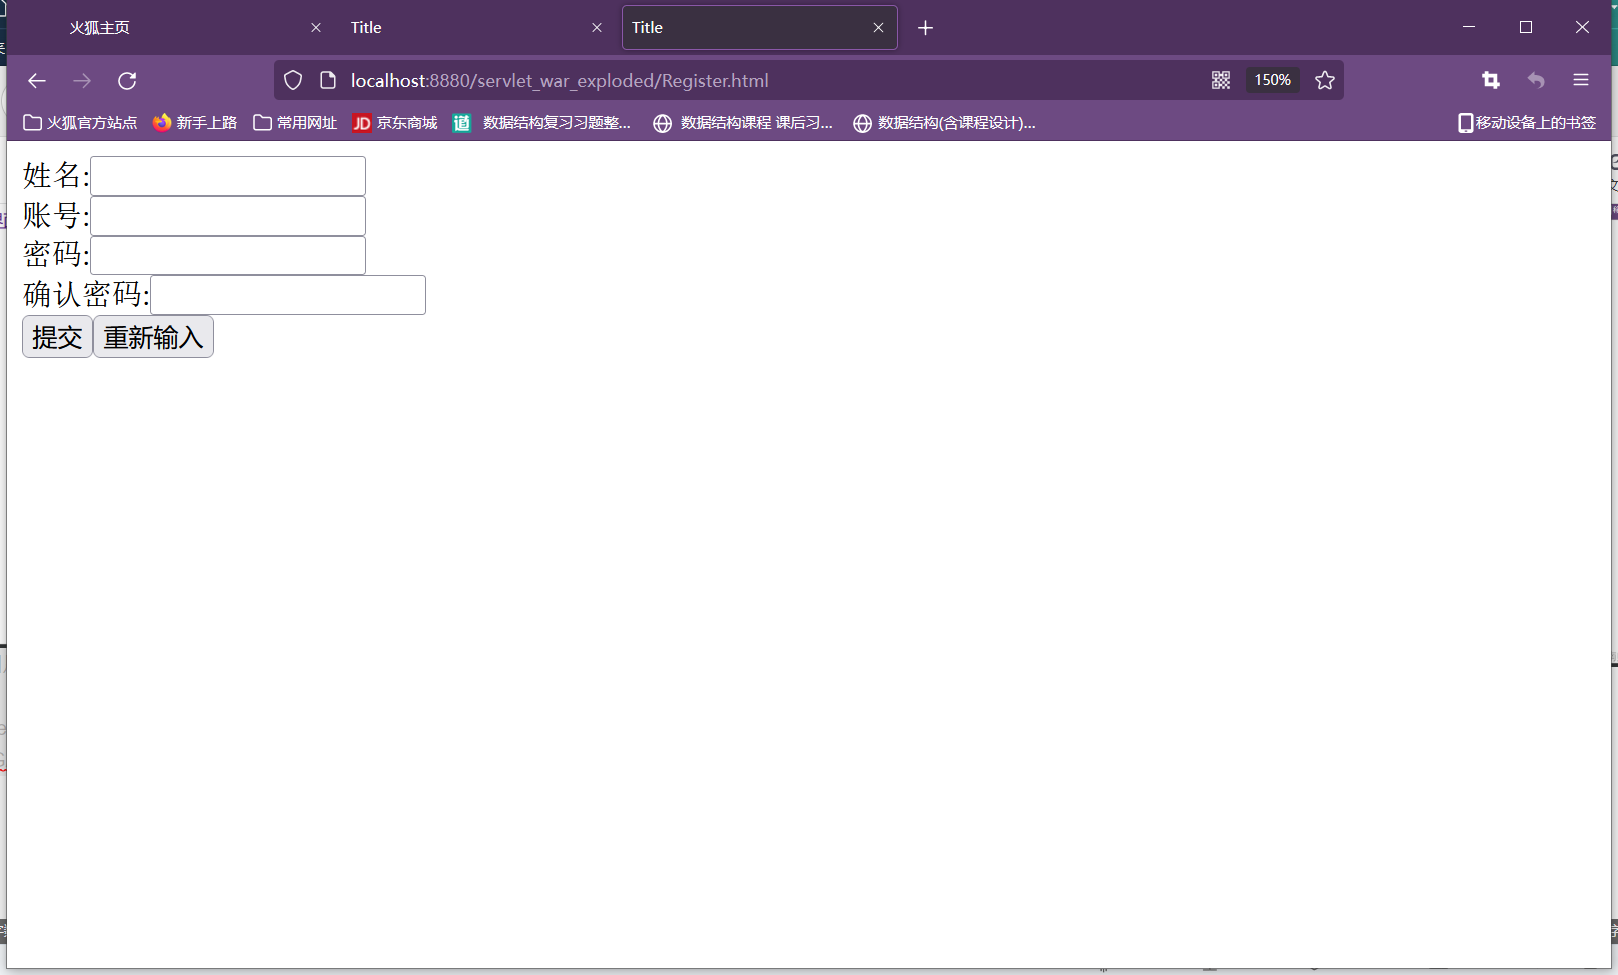Open 常用网址 bookmark folder
1618x975 pixels.
click(295, 123)
